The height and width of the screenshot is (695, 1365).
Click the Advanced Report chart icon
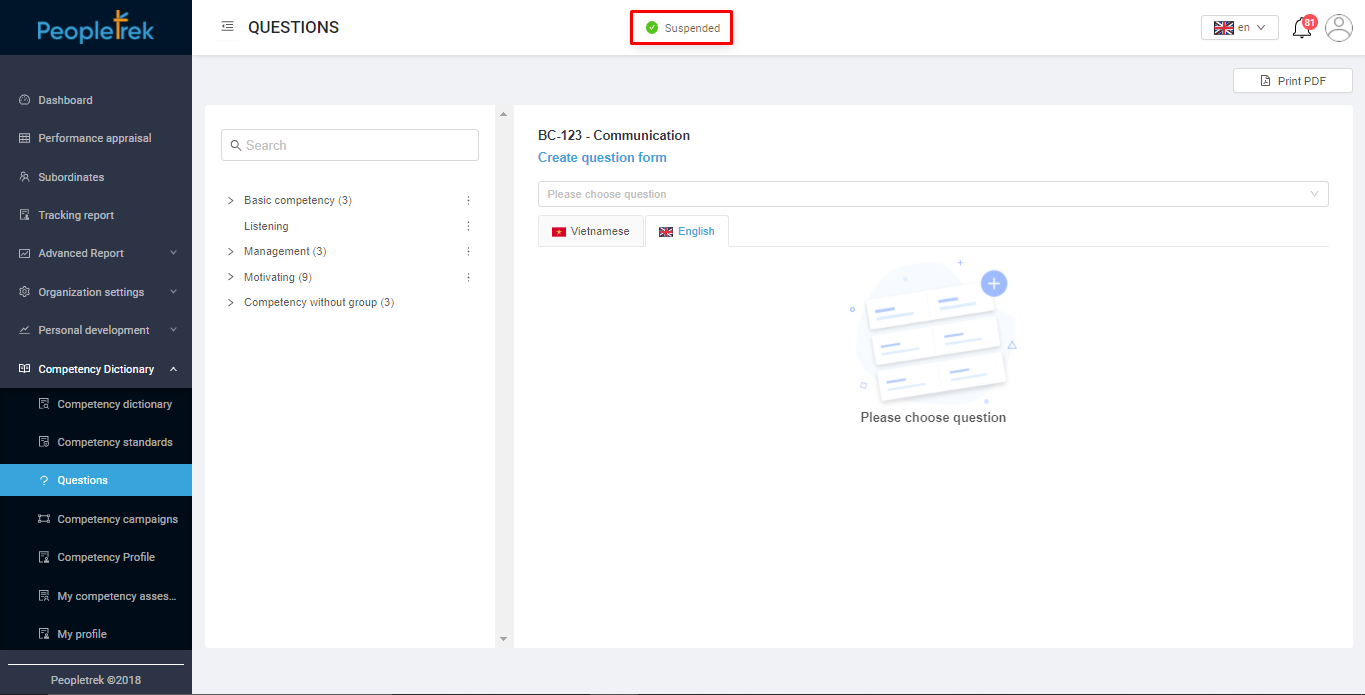point(25,253)
